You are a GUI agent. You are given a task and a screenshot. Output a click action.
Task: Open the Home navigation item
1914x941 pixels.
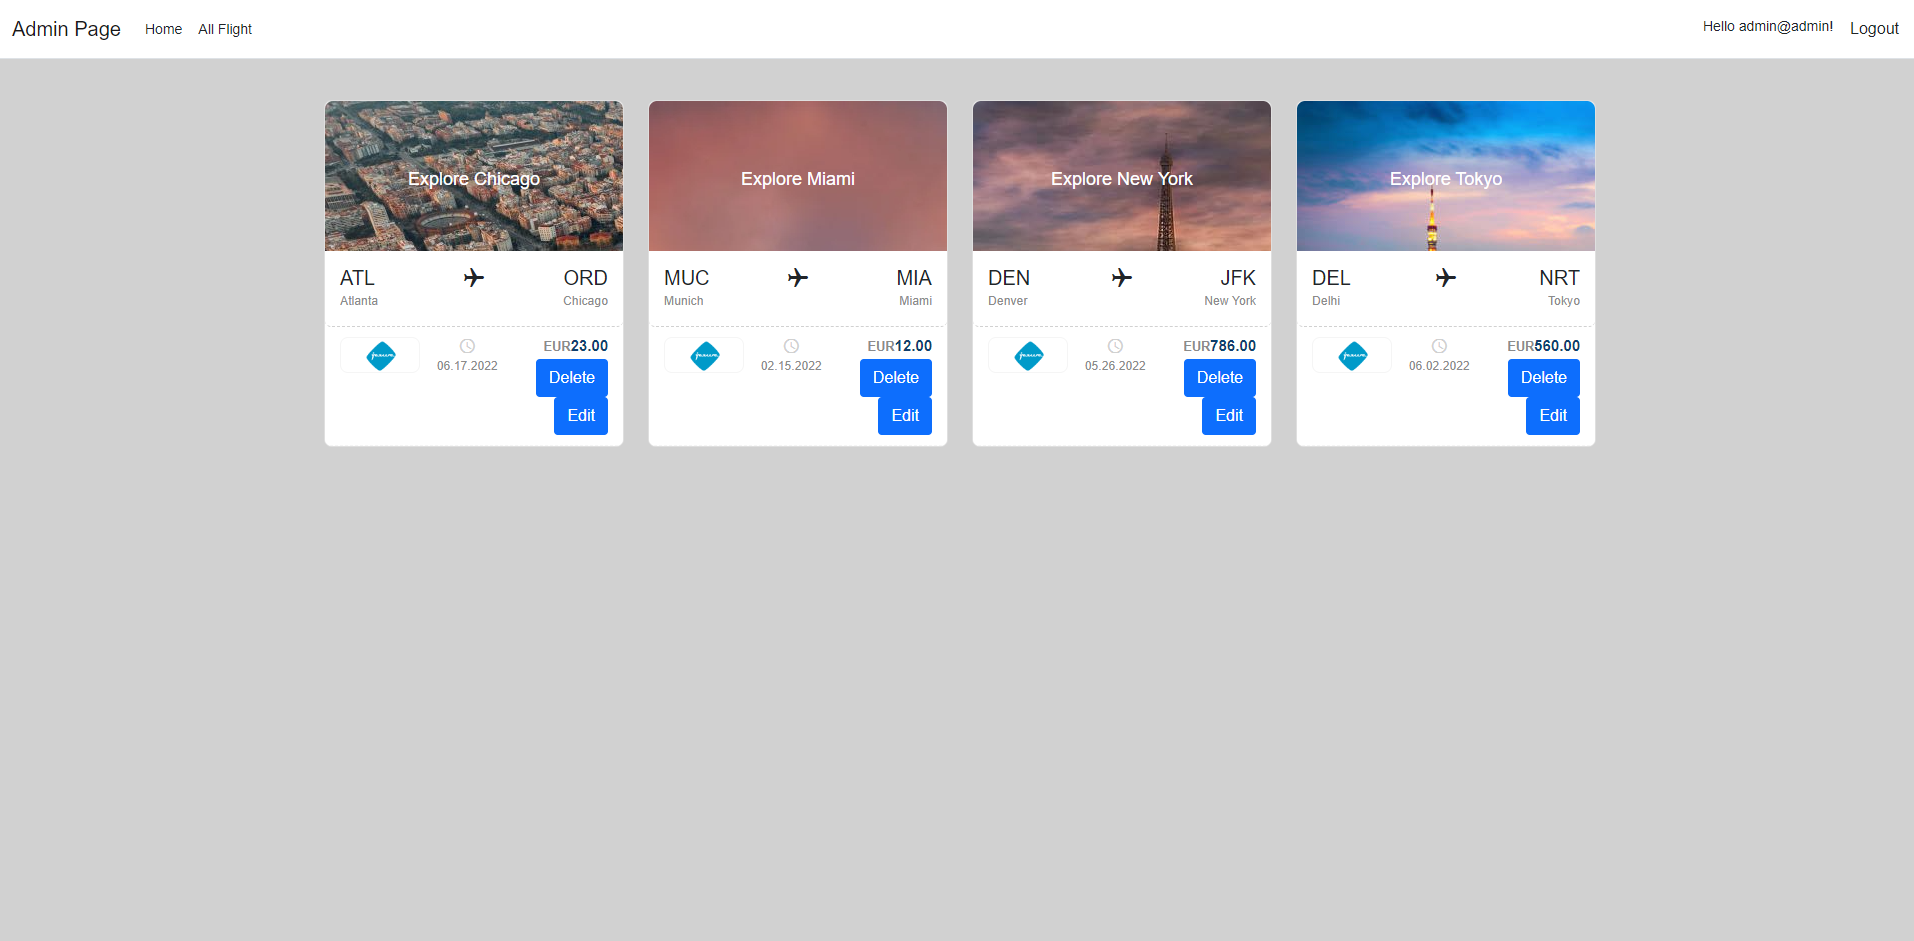(163, 28)
